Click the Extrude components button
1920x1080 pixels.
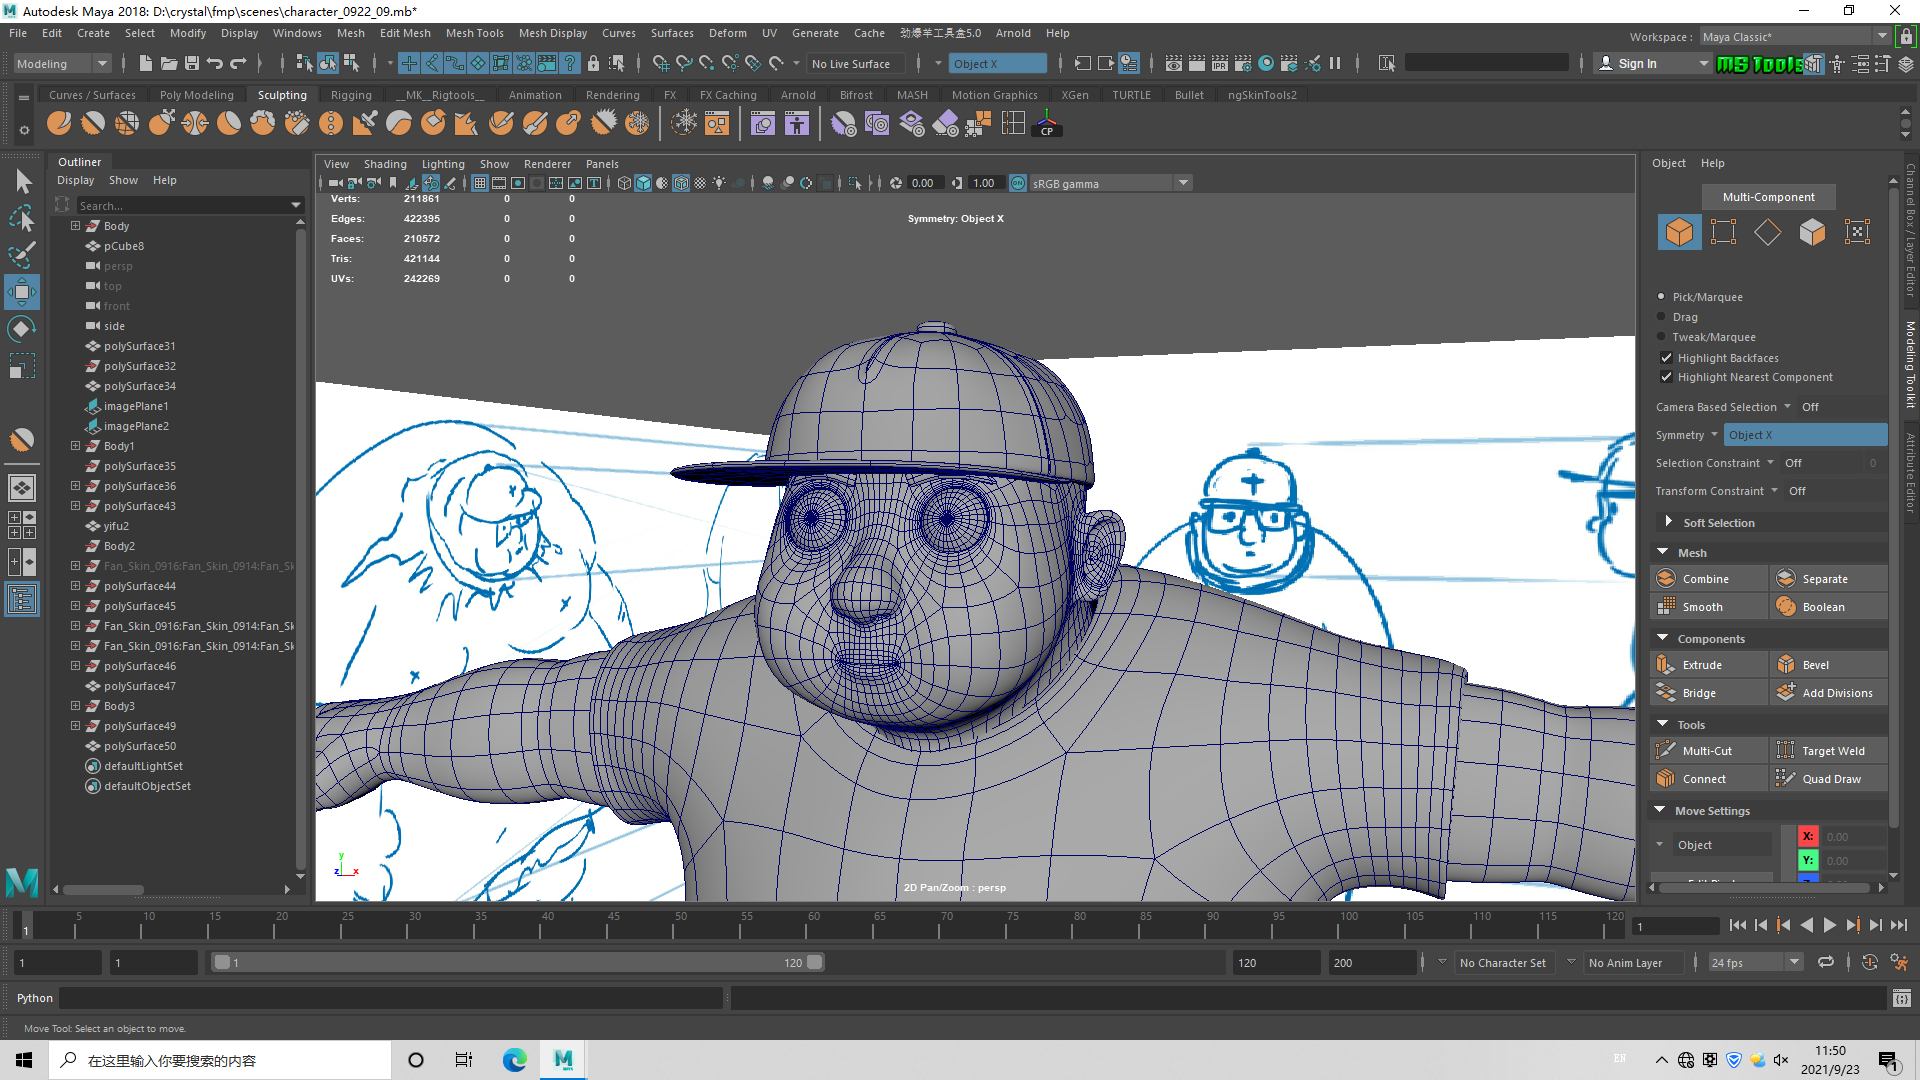pos(1708,665)
